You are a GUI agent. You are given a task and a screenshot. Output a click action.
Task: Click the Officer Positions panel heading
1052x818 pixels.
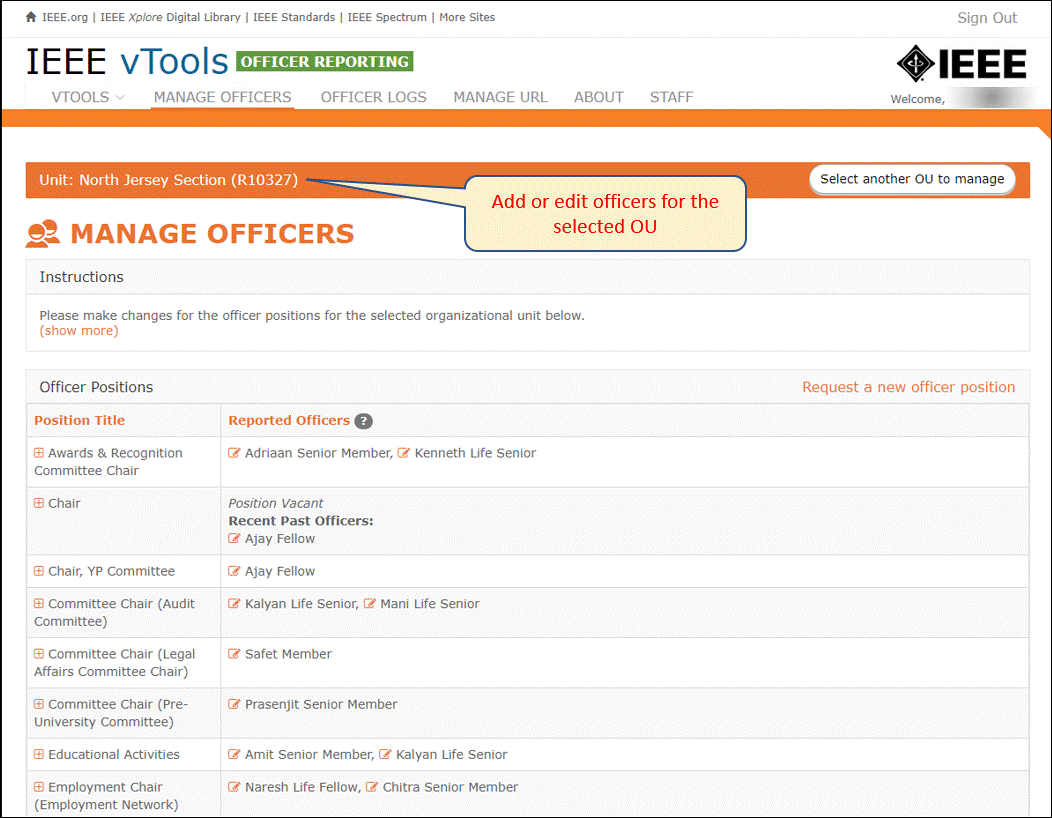tap(96, 387)
